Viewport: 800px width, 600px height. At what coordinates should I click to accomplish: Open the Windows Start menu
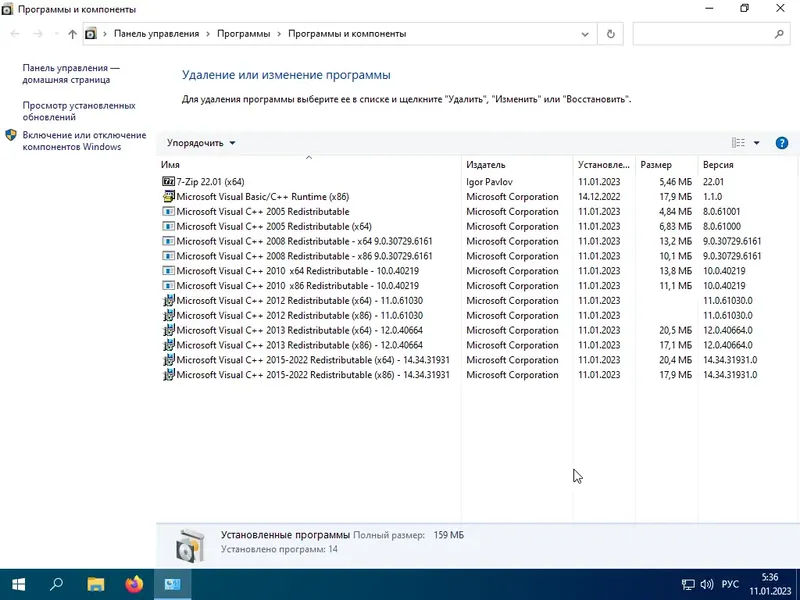point(18,584)
